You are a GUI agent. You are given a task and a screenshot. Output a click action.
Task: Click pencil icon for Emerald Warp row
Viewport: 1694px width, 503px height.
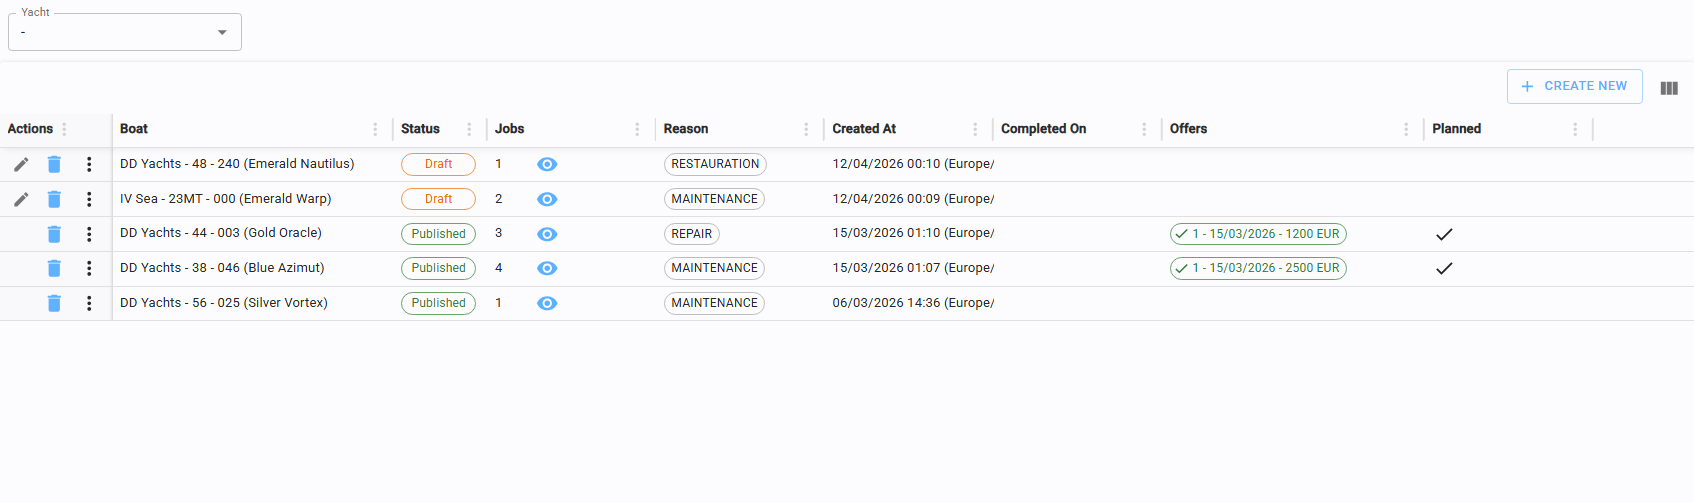coord(21,199)
